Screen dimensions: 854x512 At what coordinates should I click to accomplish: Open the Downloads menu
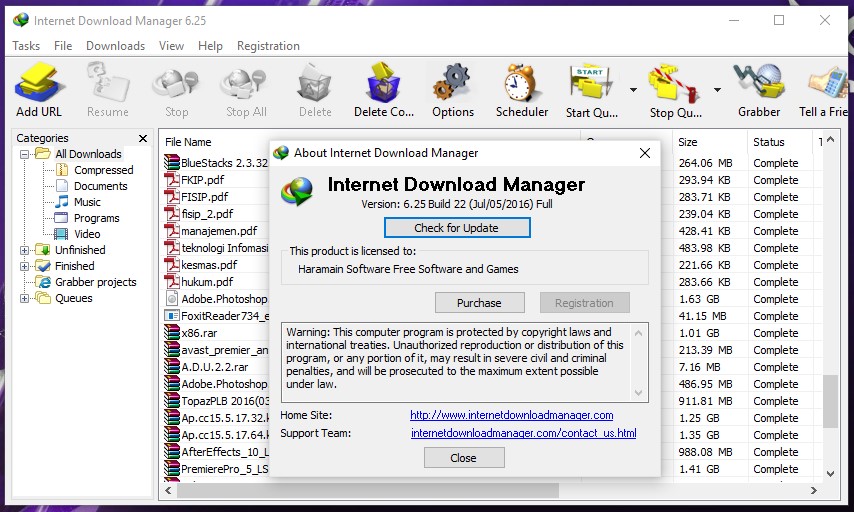[x=115, y=46]
